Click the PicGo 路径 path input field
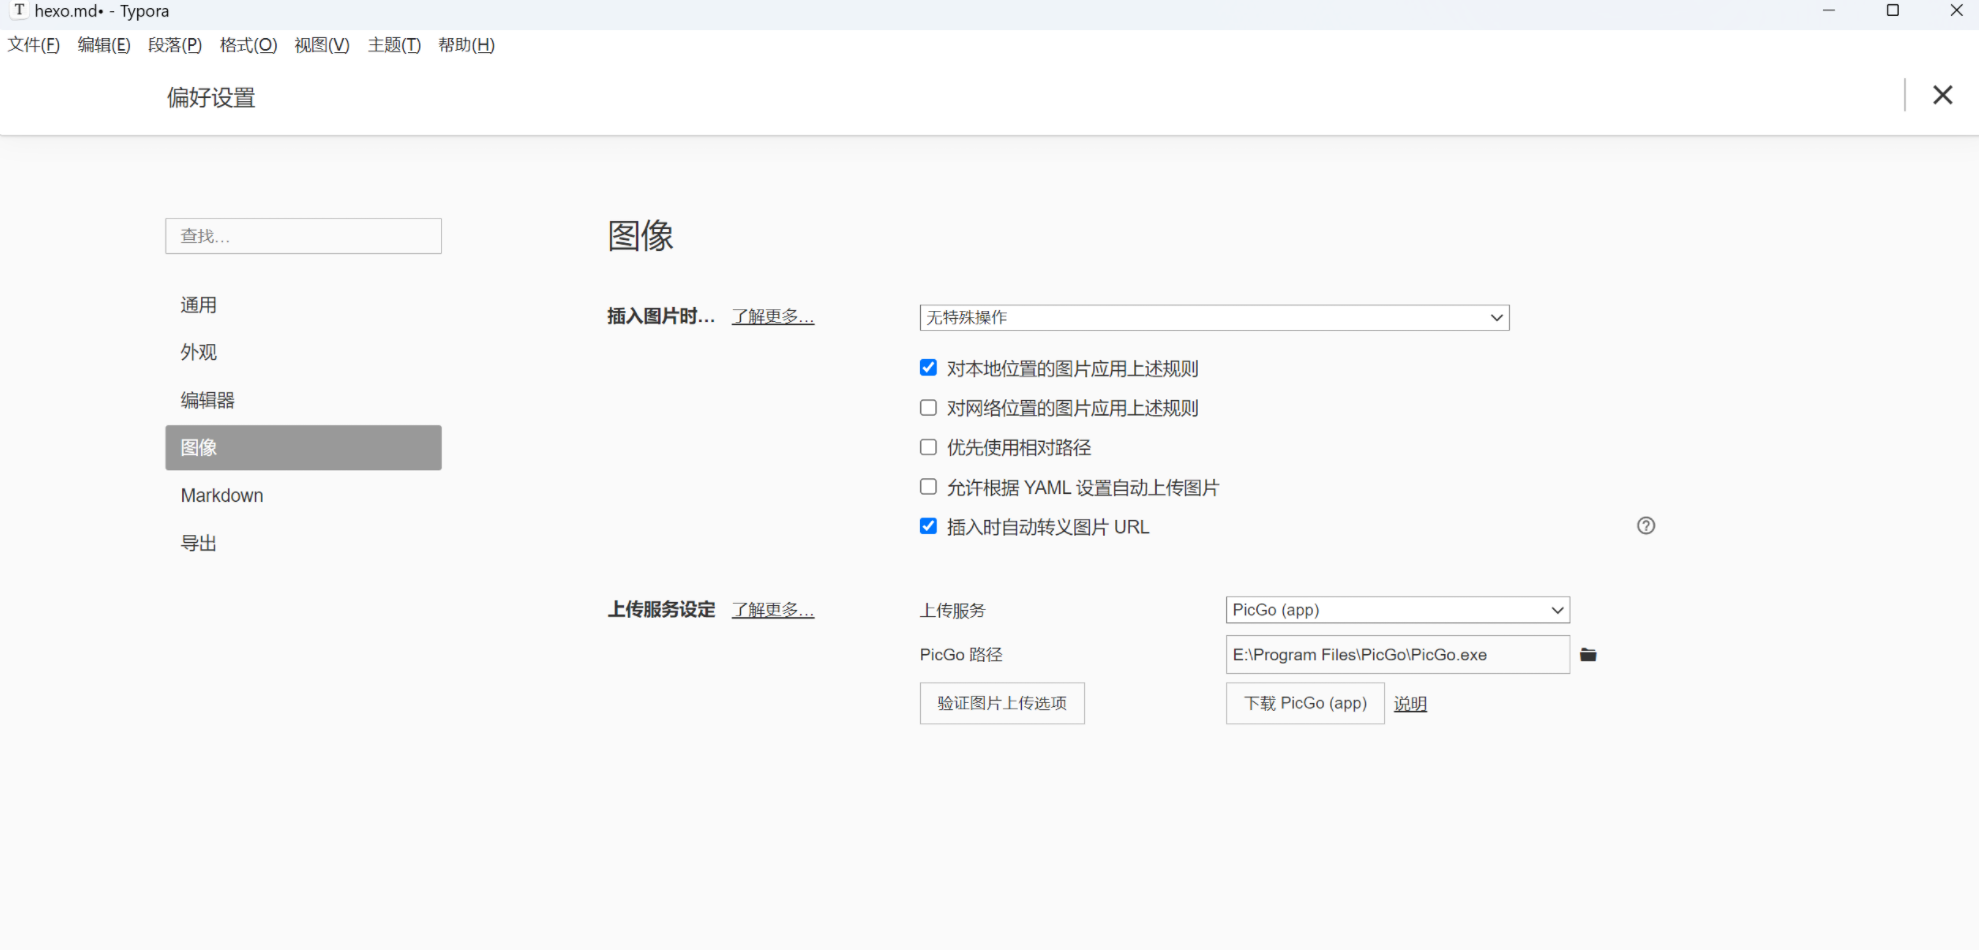 coord(1397,655)
